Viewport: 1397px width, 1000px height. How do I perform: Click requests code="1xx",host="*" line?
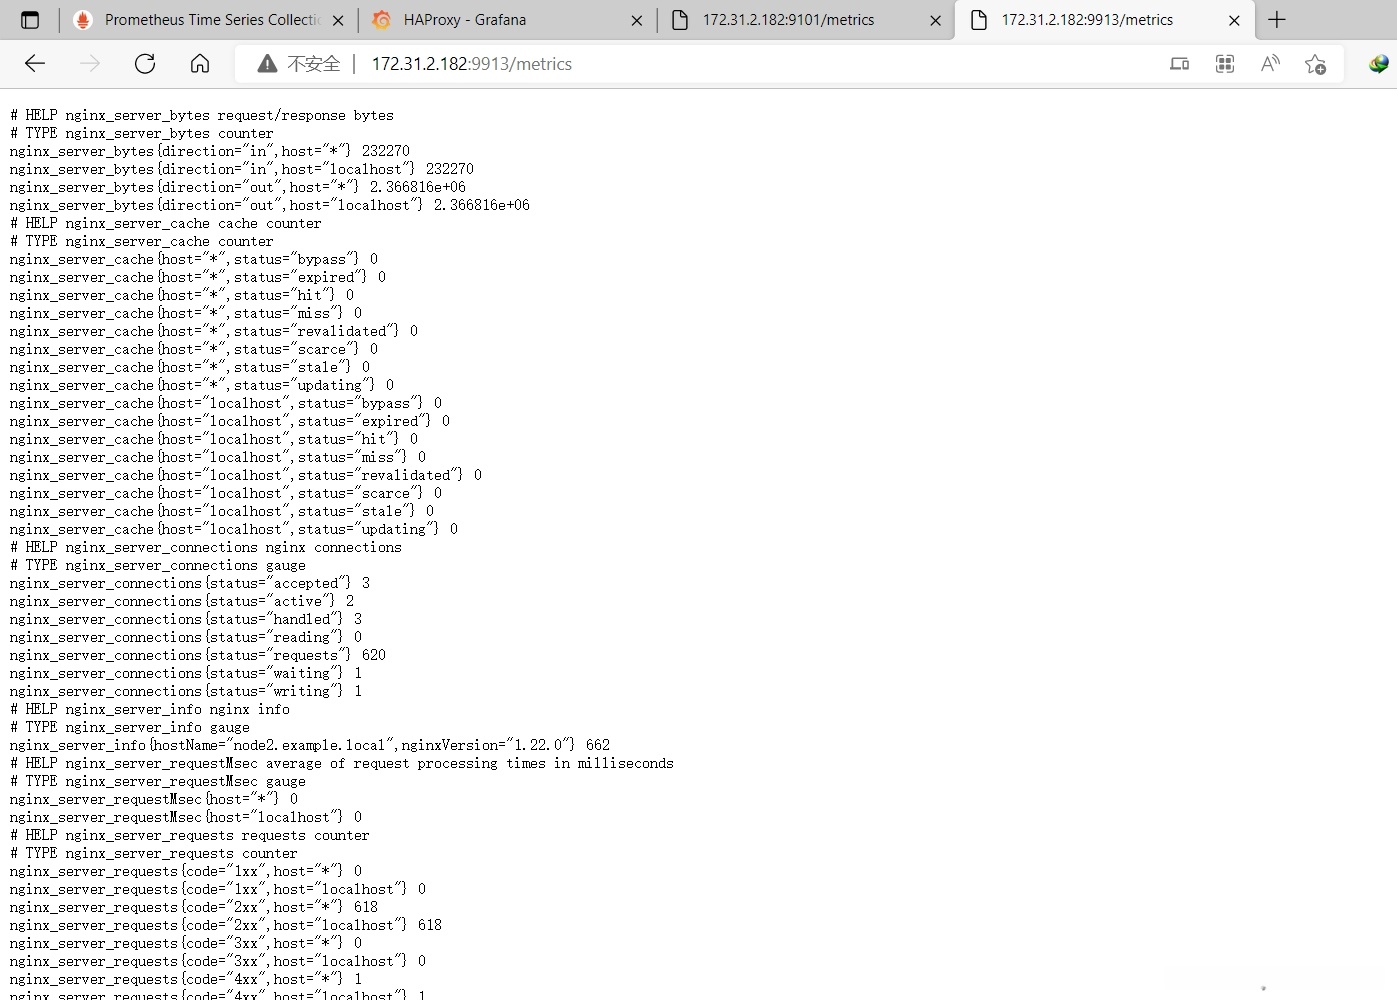pyautogui.click(x=186, y=871)
